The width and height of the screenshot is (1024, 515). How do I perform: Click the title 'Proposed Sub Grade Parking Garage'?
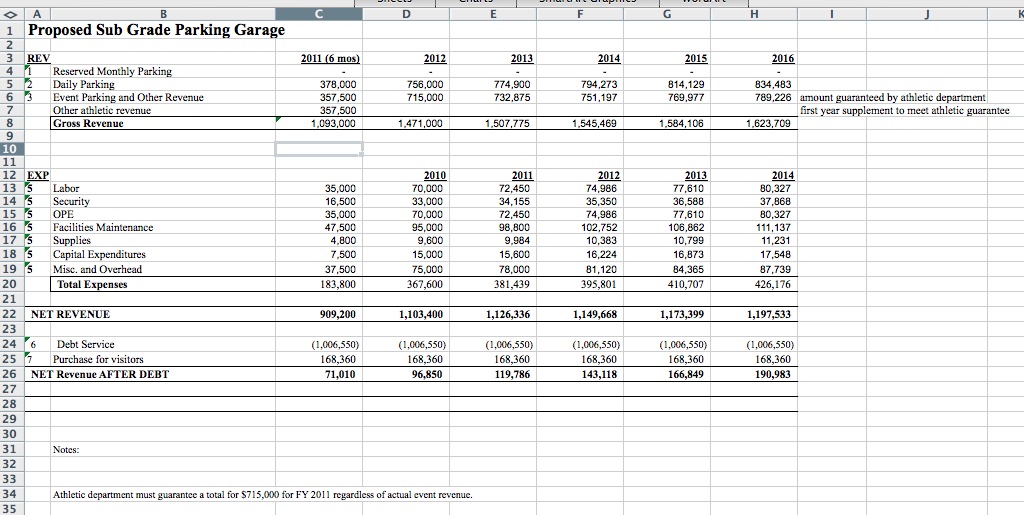point(156,30)
